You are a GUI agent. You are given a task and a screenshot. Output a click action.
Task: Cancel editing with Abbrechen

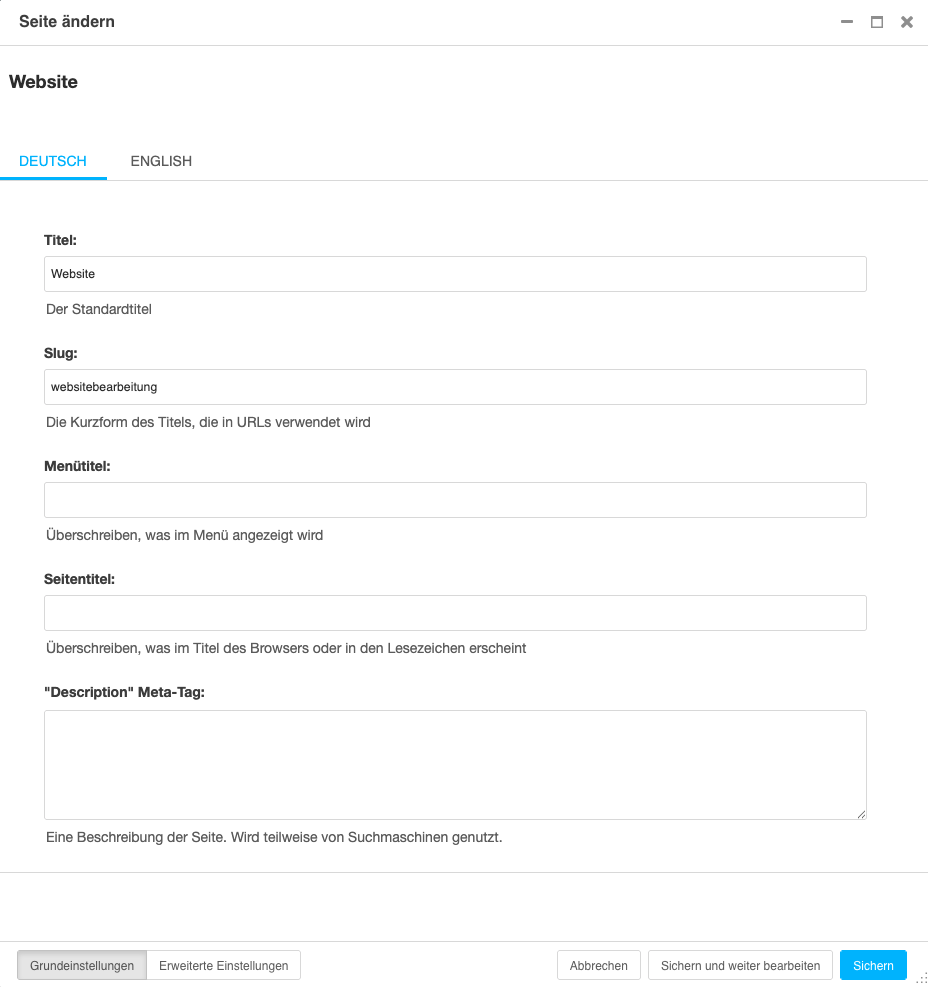[598, 964]
